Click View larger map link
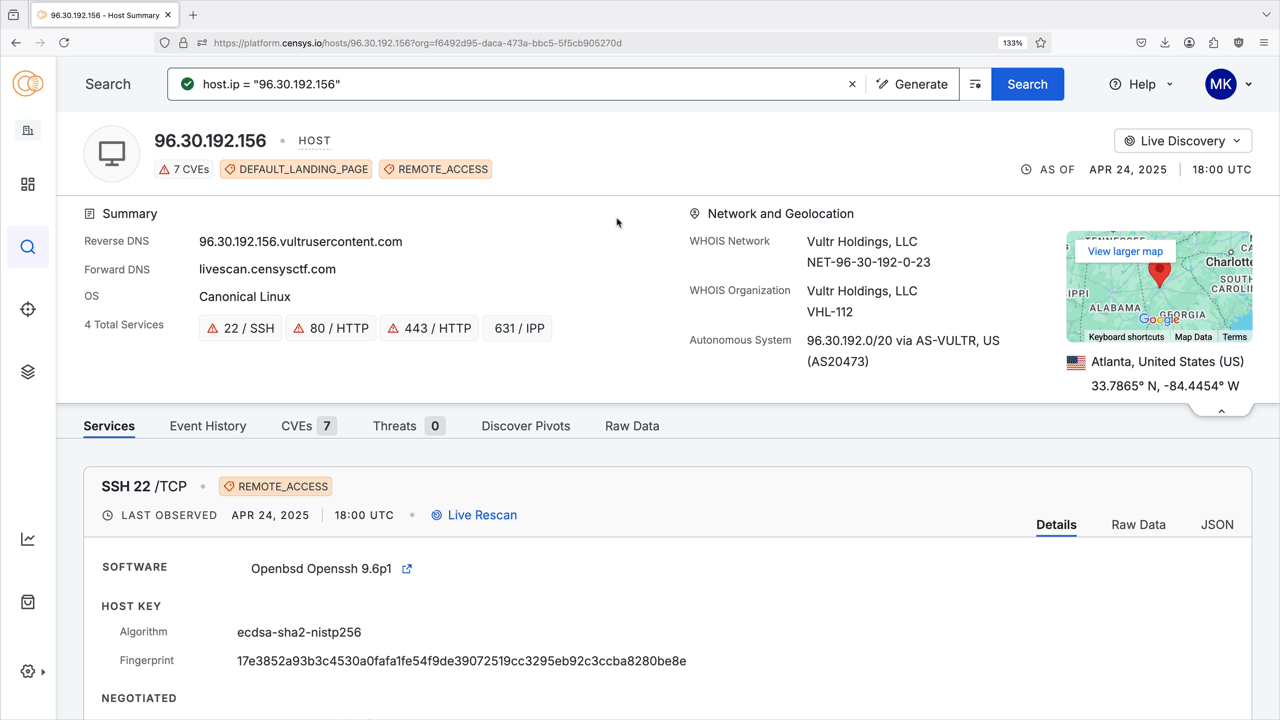 (1125, 251)
